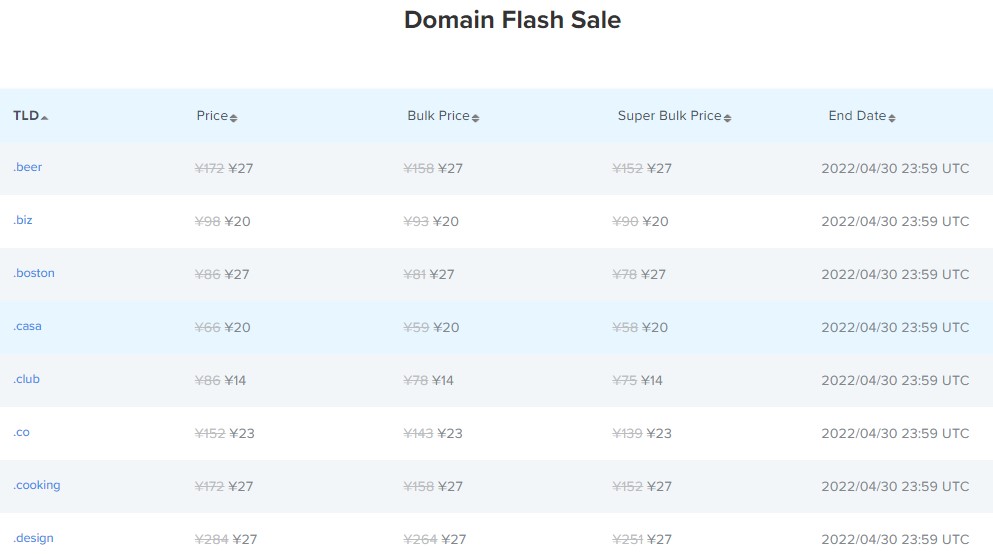The width and height of the screenshot is (993, 560).
Task: Sort by Price column header
Action: (x=212, y=116)
